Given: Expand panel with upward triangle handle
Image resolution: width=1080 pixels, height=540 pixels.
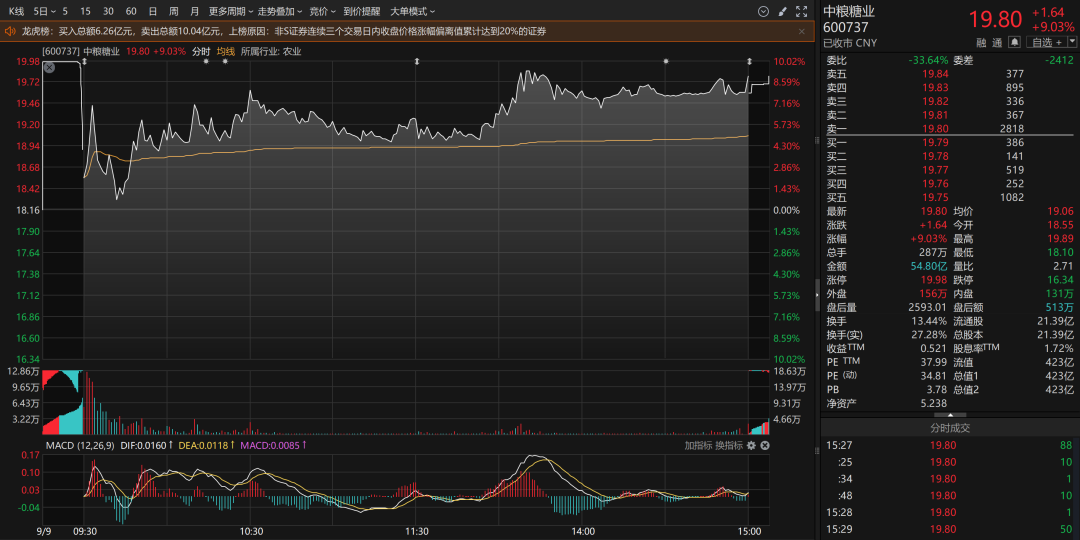Looking at the screenshot, I should click(x=951, y=415).
